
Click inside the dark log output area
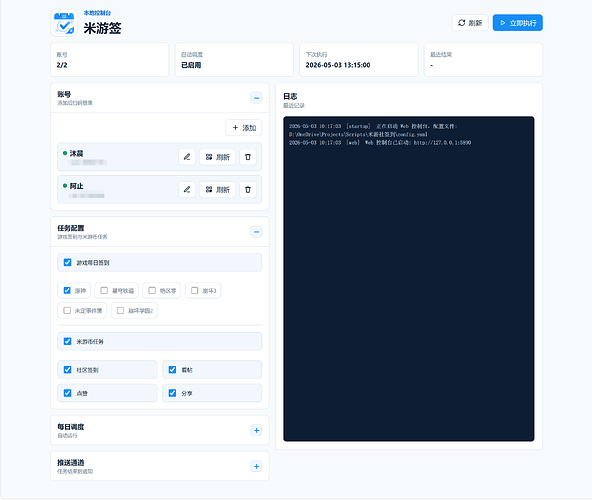pyautogui.click(x=409, y=279)
